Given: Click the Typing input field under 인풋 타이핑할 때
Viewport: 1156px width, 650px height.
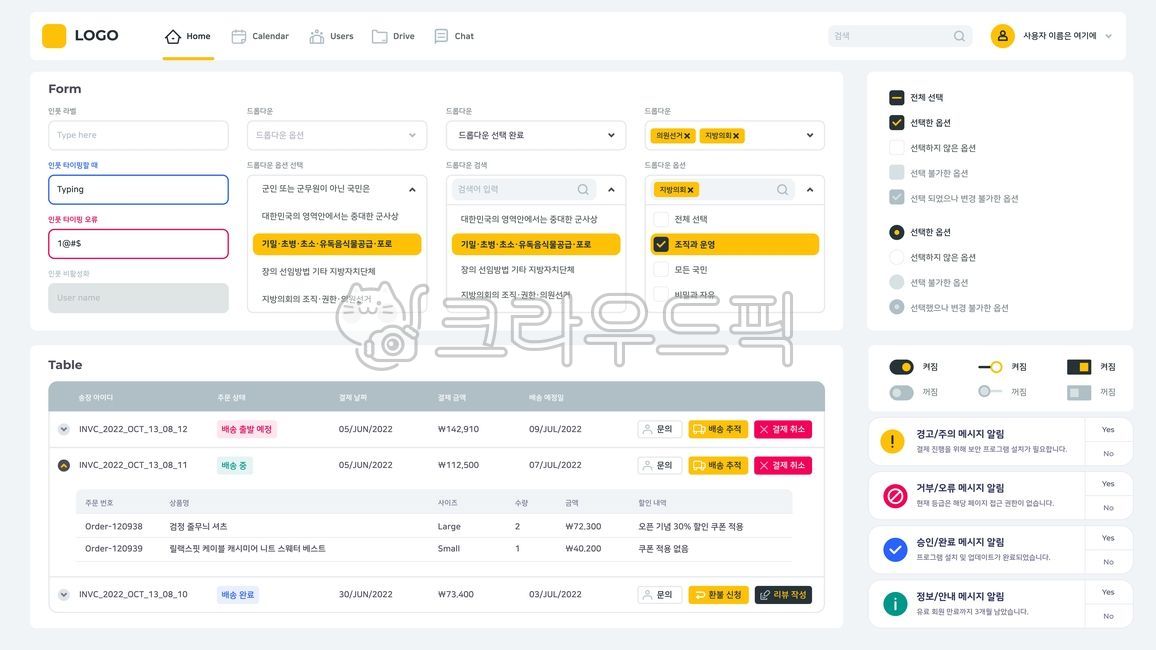Looking at the screenshot, I should pyautogui.click(x=138, y=189).
